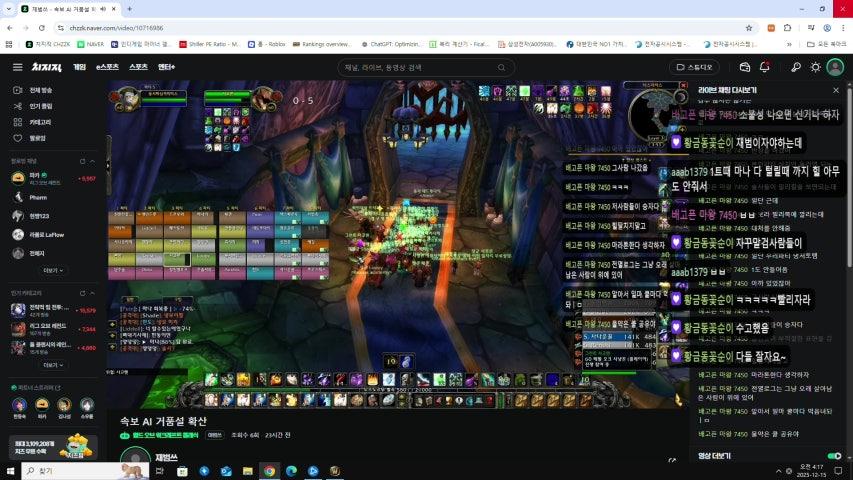Expand 더보기 under popular categories
Screen dimensions: 853x480
[x=53, y=365]
